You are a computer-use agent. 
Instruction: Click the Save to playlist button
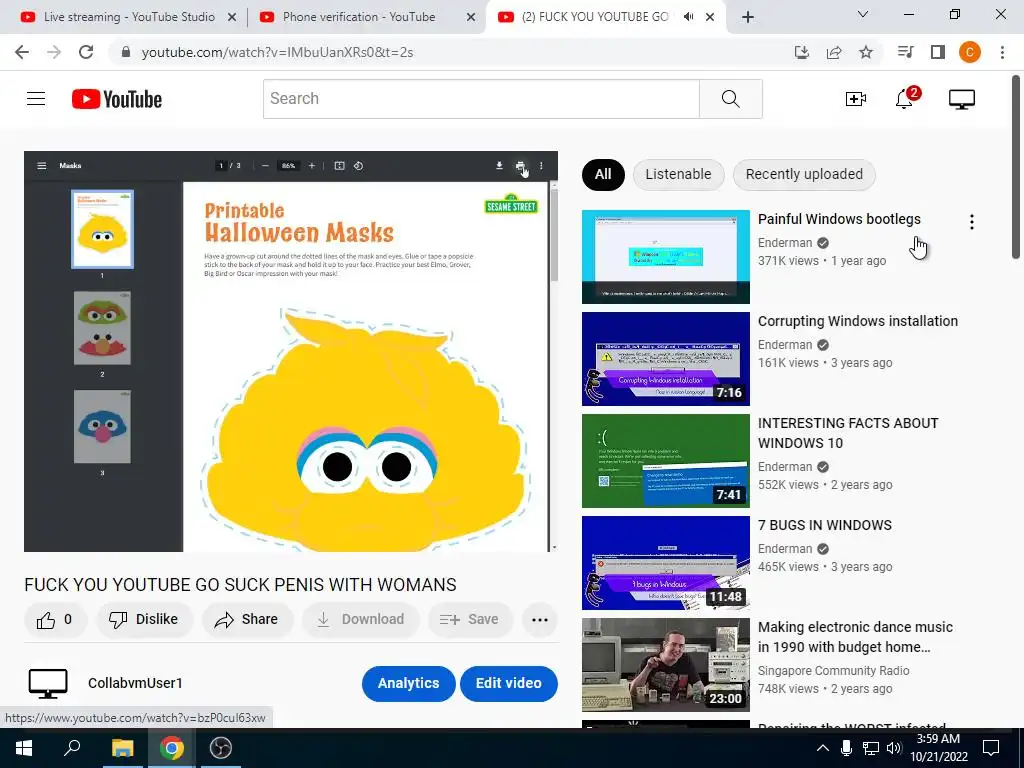[470, 619]
